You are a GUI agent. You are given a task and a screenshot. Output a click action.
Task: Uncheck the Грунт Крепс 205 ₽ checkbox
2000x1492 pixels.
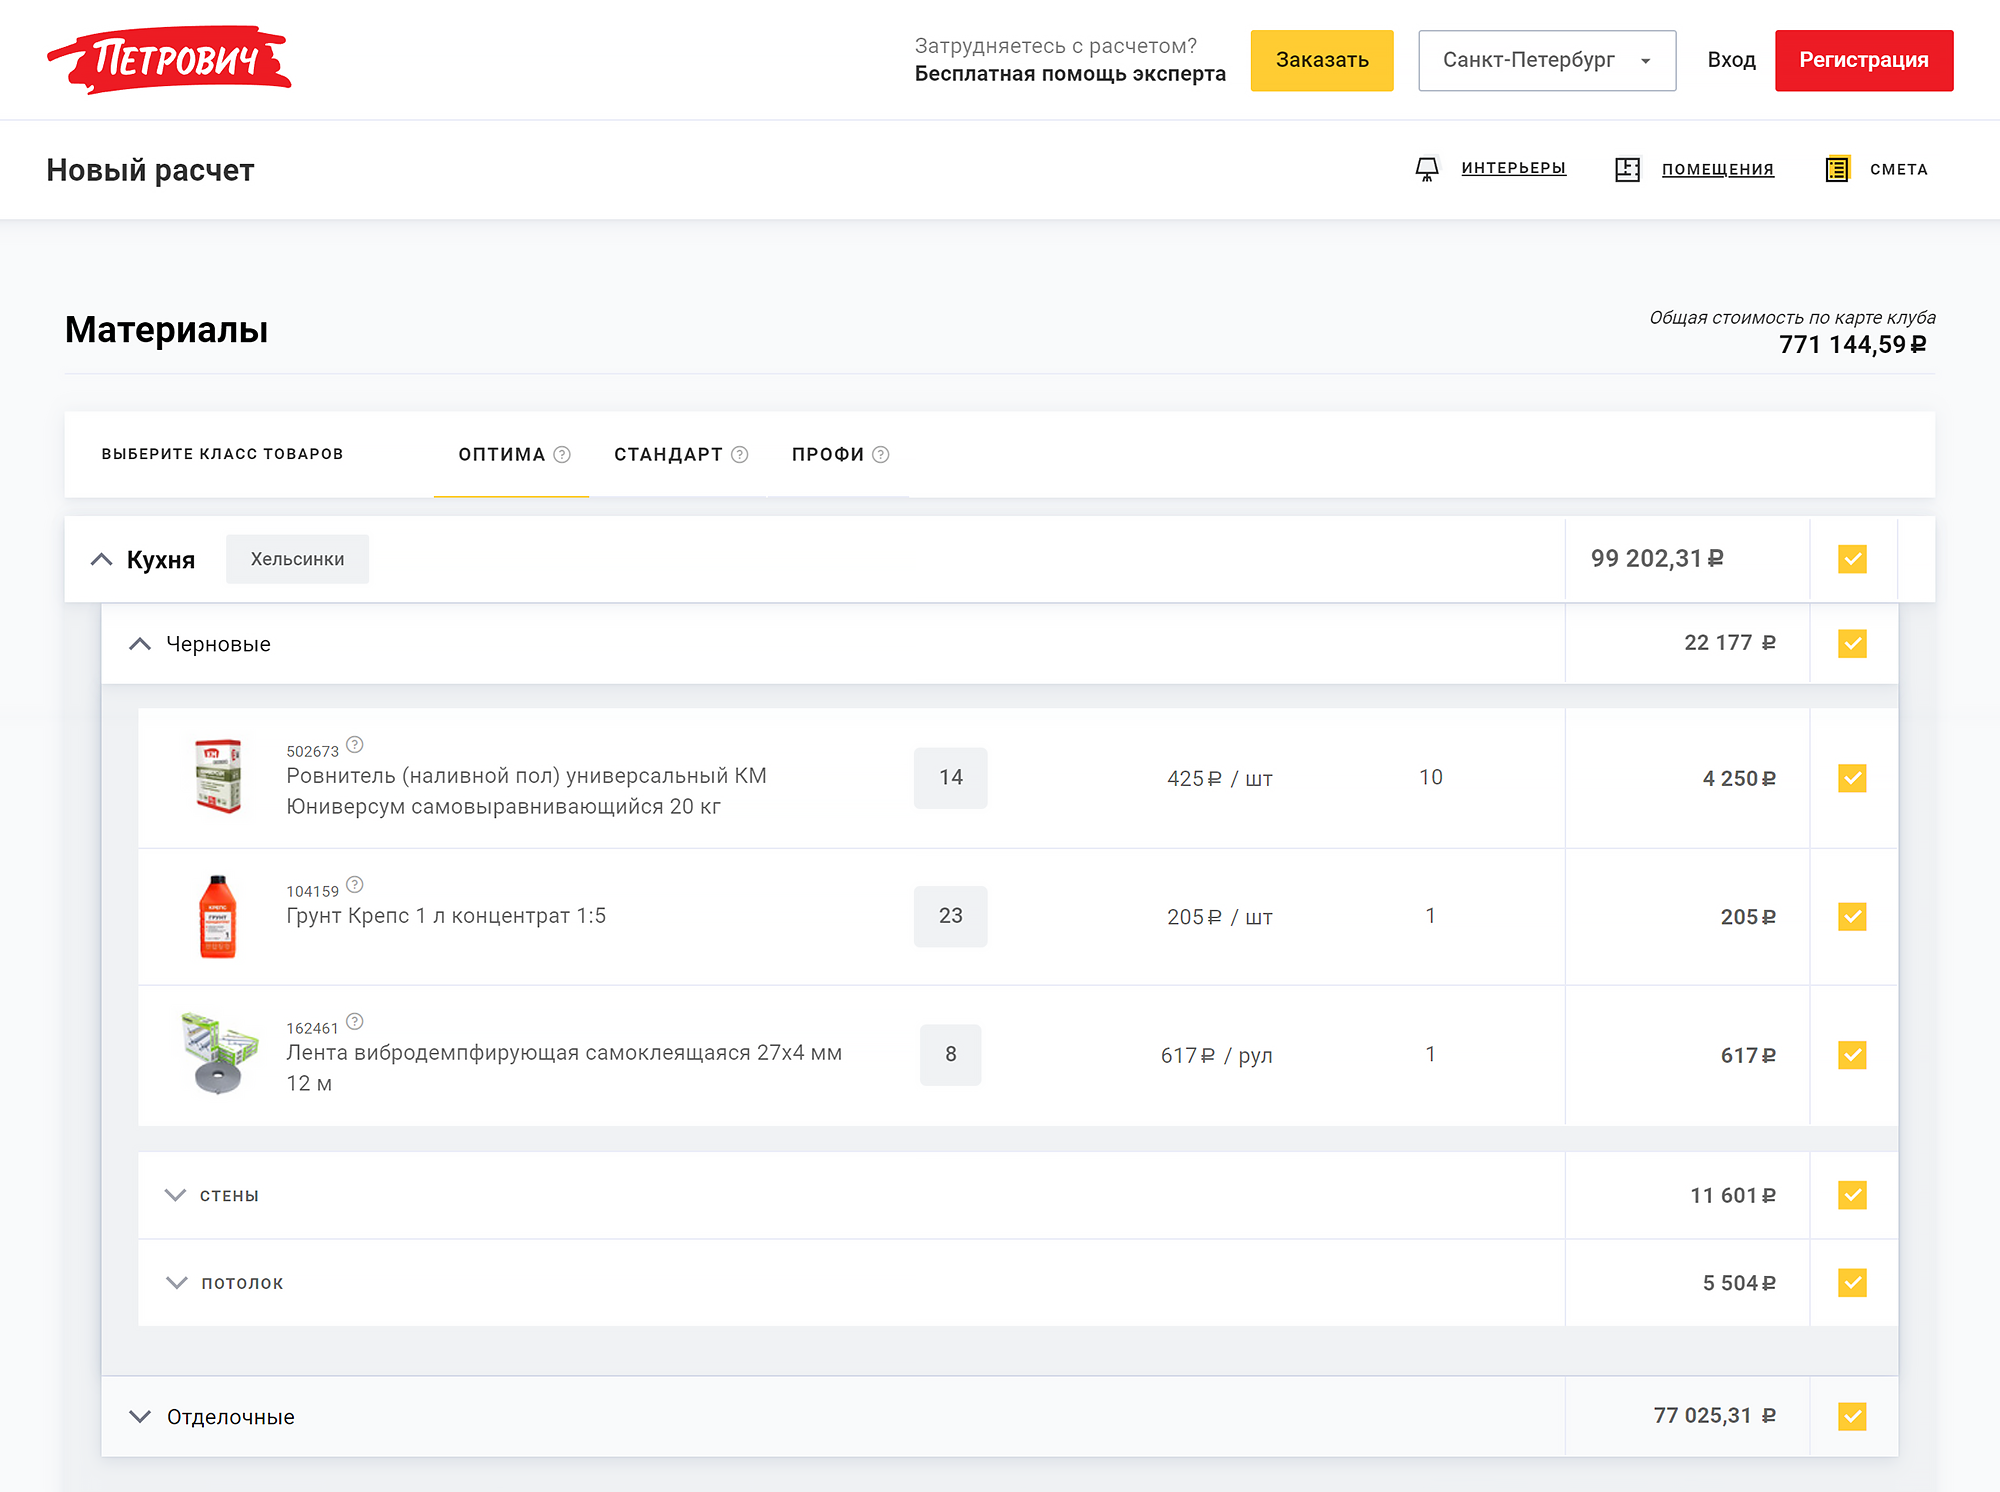pos(1852,917)
